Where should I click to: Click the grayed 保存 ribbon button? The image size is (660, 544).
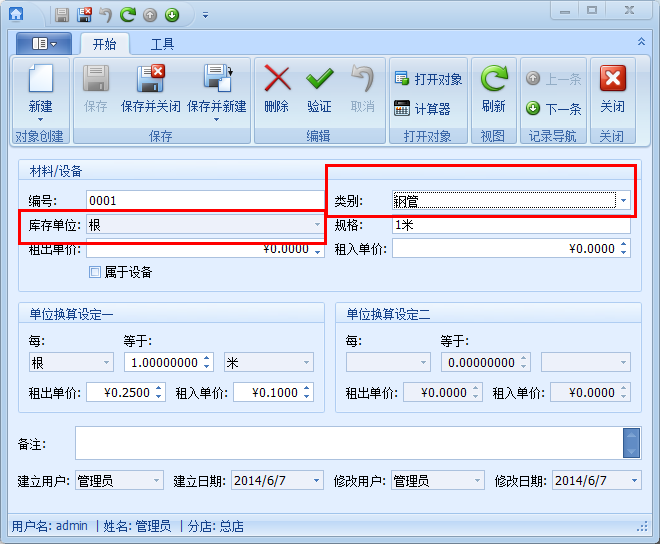pos(96,90)
